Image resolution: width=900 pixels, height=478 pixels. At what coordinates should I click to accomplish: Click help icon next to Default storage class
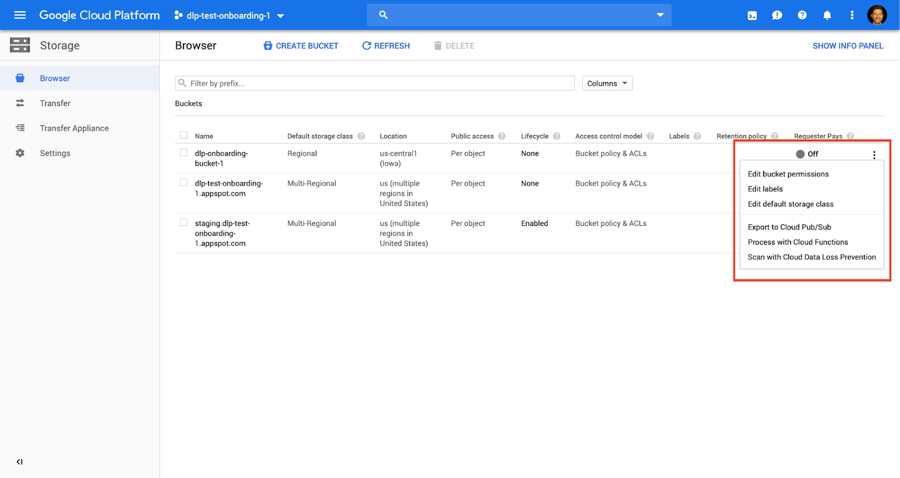coord(361,136)
